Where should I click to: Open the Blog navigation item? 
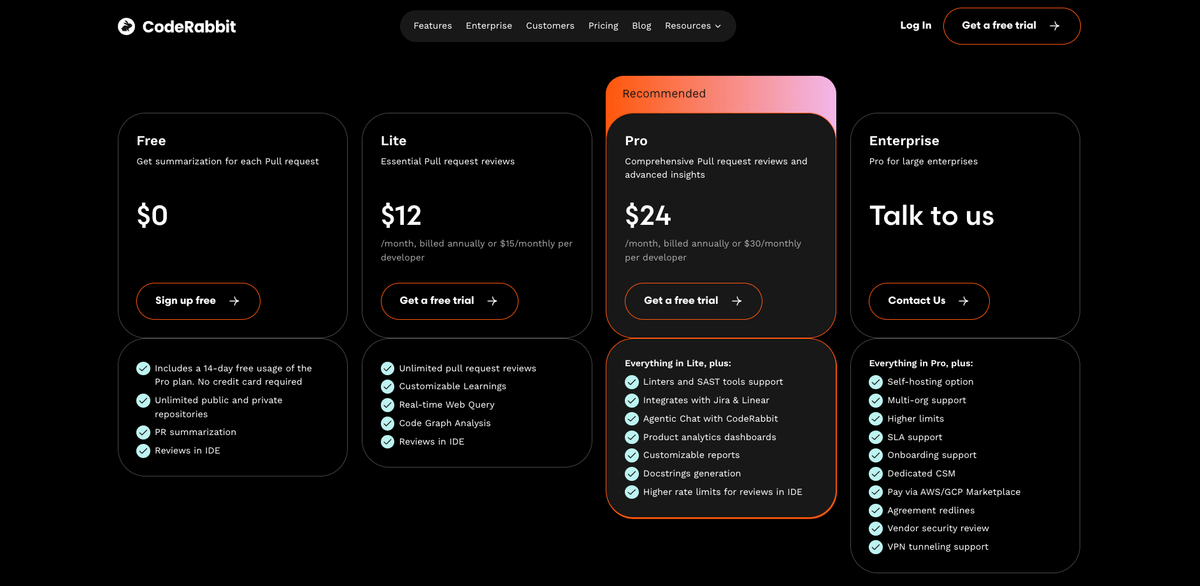[x=641, y=26]
